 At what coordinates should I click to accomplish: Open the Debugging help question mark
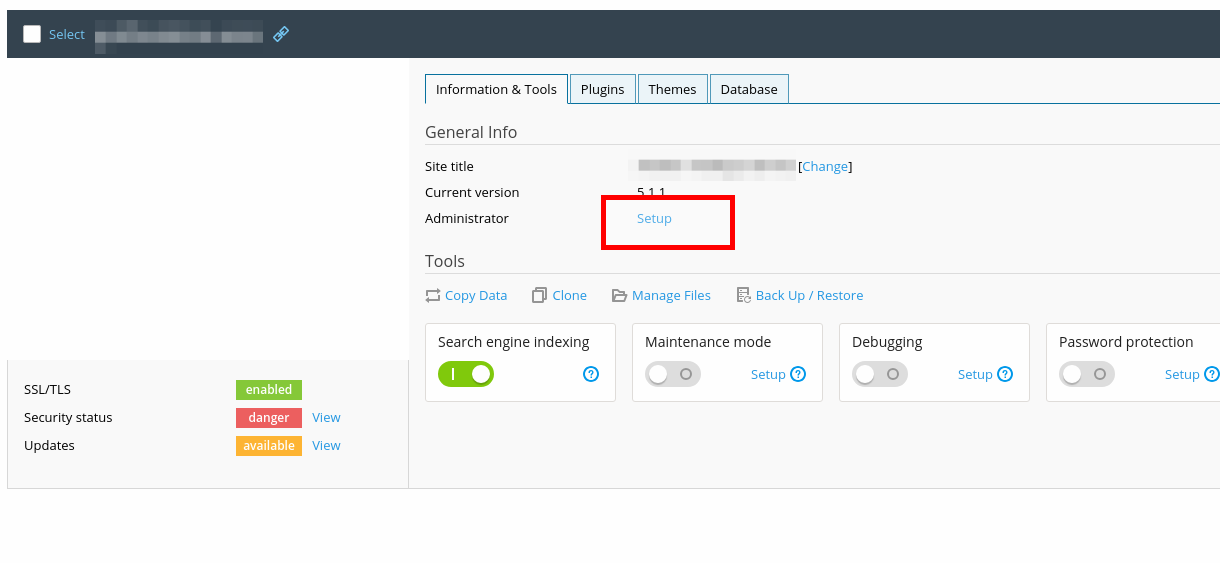coord(1005,374)
